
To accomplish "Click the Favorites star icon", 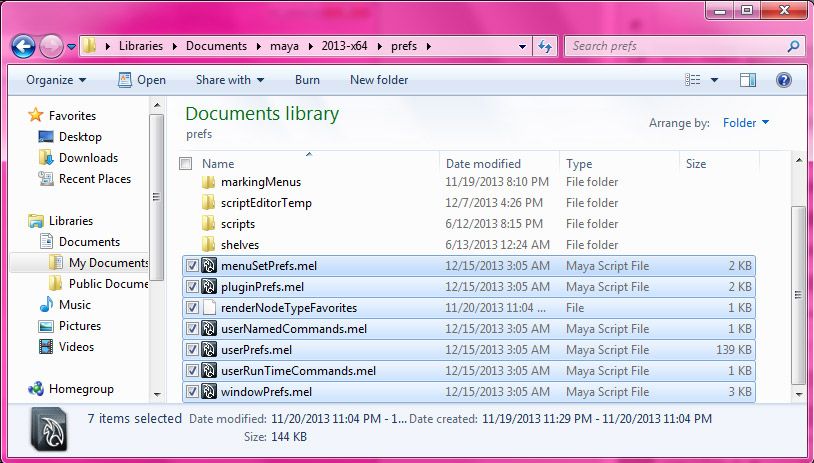I will coord(35,115).
